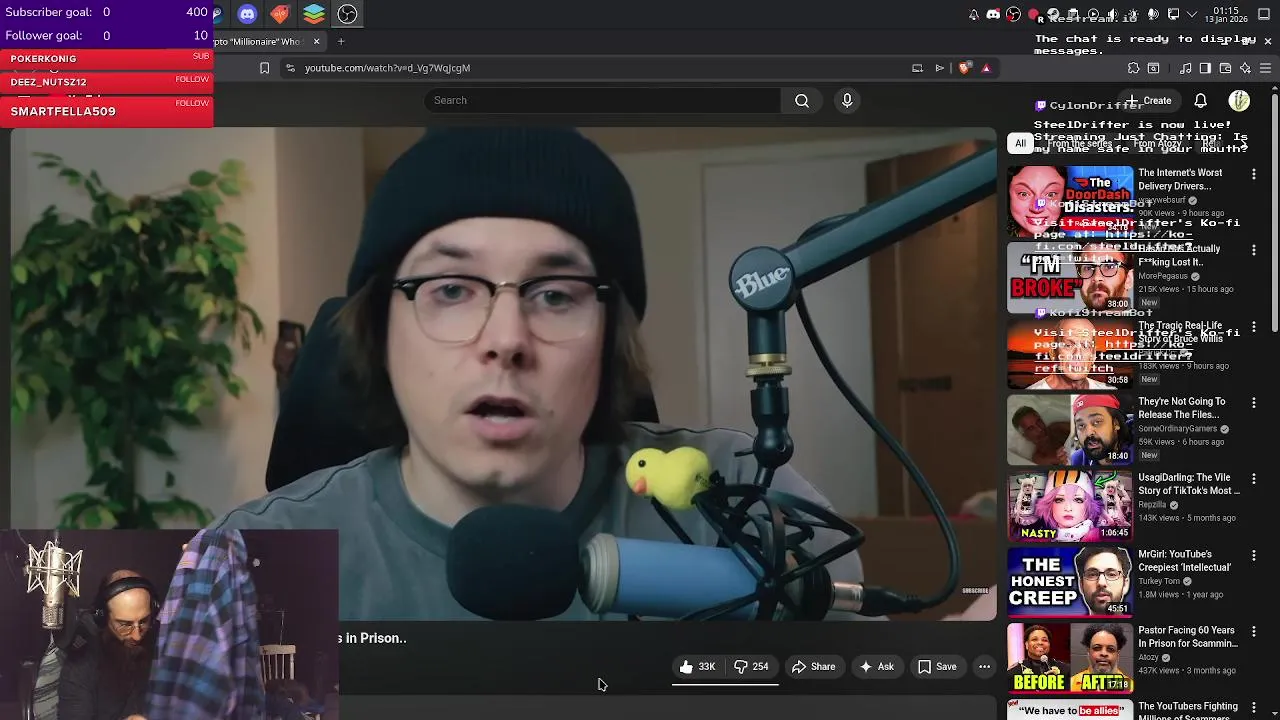Share this video
The height and width of the screenshot is (720, 1280).
(x=813, y=667)
